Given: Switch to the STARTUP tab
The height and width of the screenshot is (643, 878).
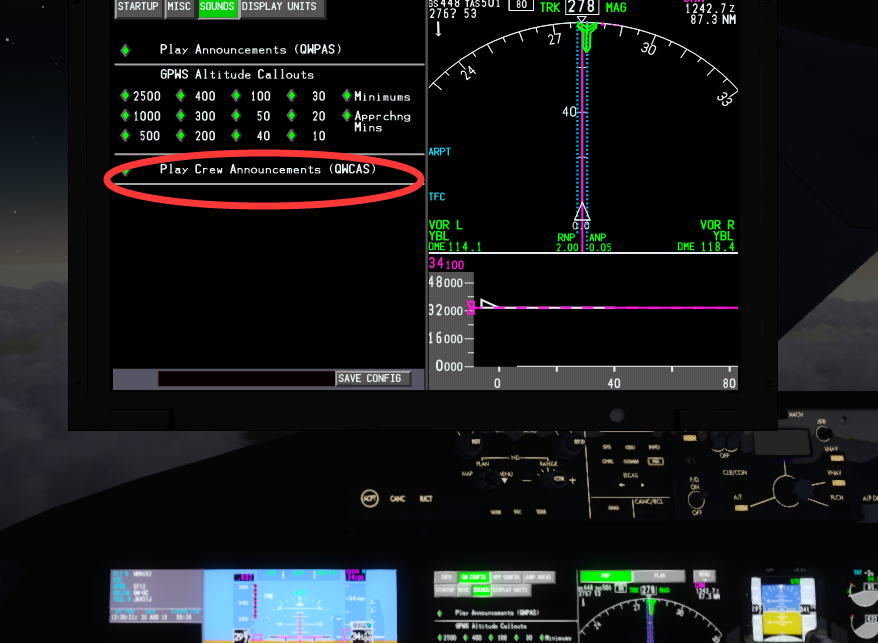Looking at the screenshot, I should (138, 7).
